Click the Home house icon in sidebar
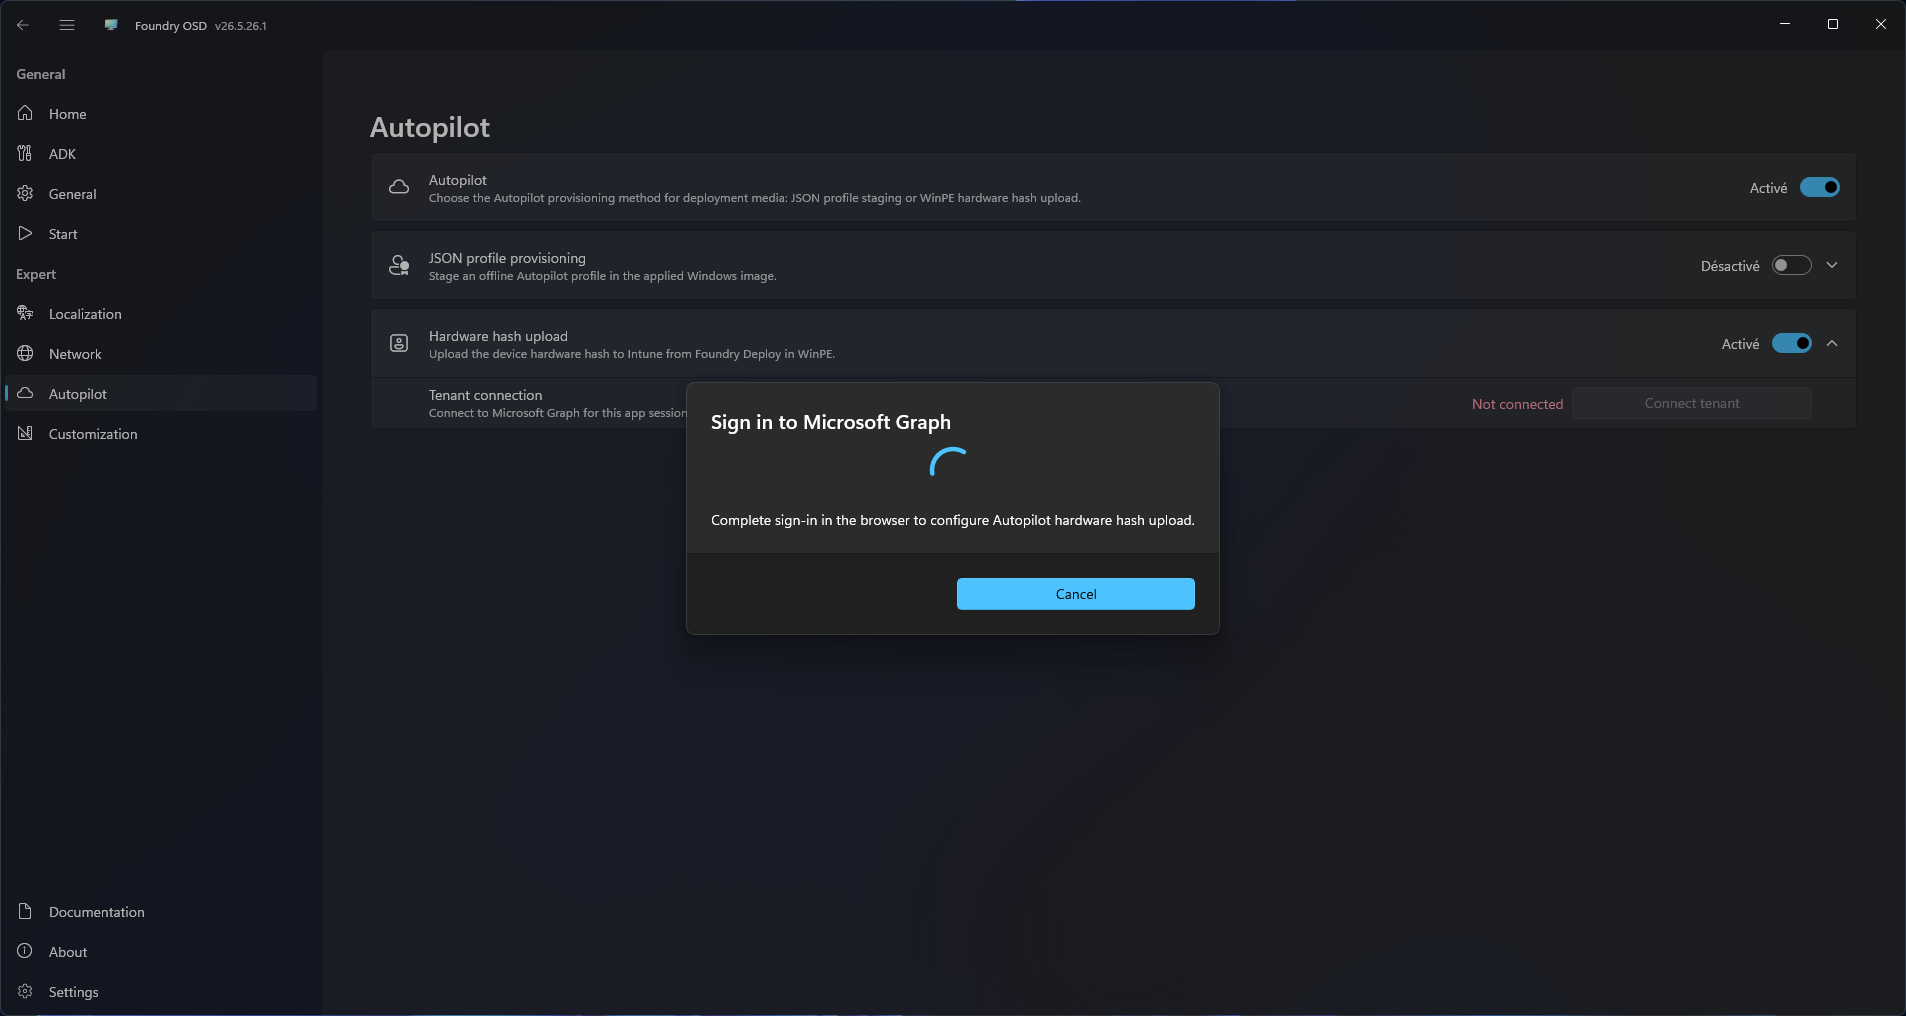This screenshot has width=1906, height=1016. 25,113
